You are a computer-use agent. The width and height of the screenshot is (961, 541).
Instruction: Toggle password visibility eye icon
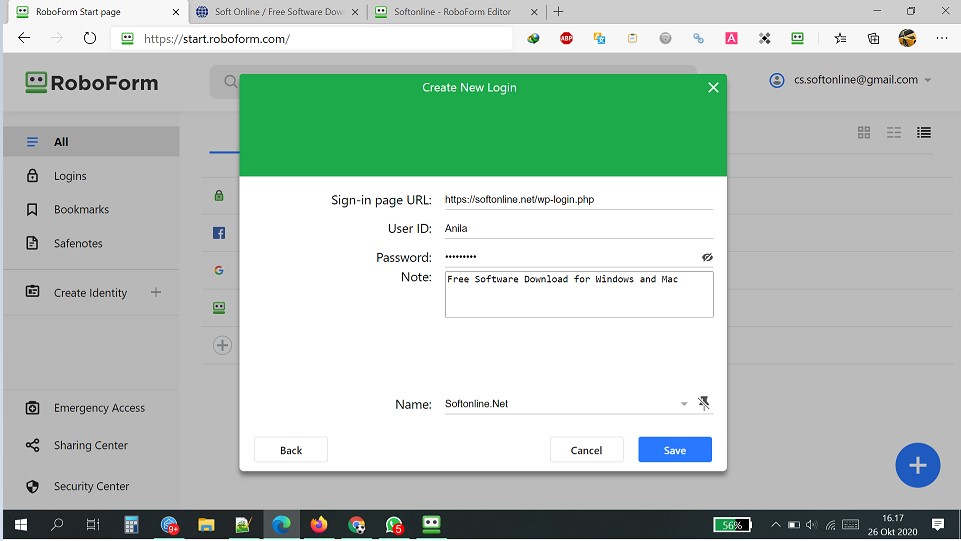point(707,257)
